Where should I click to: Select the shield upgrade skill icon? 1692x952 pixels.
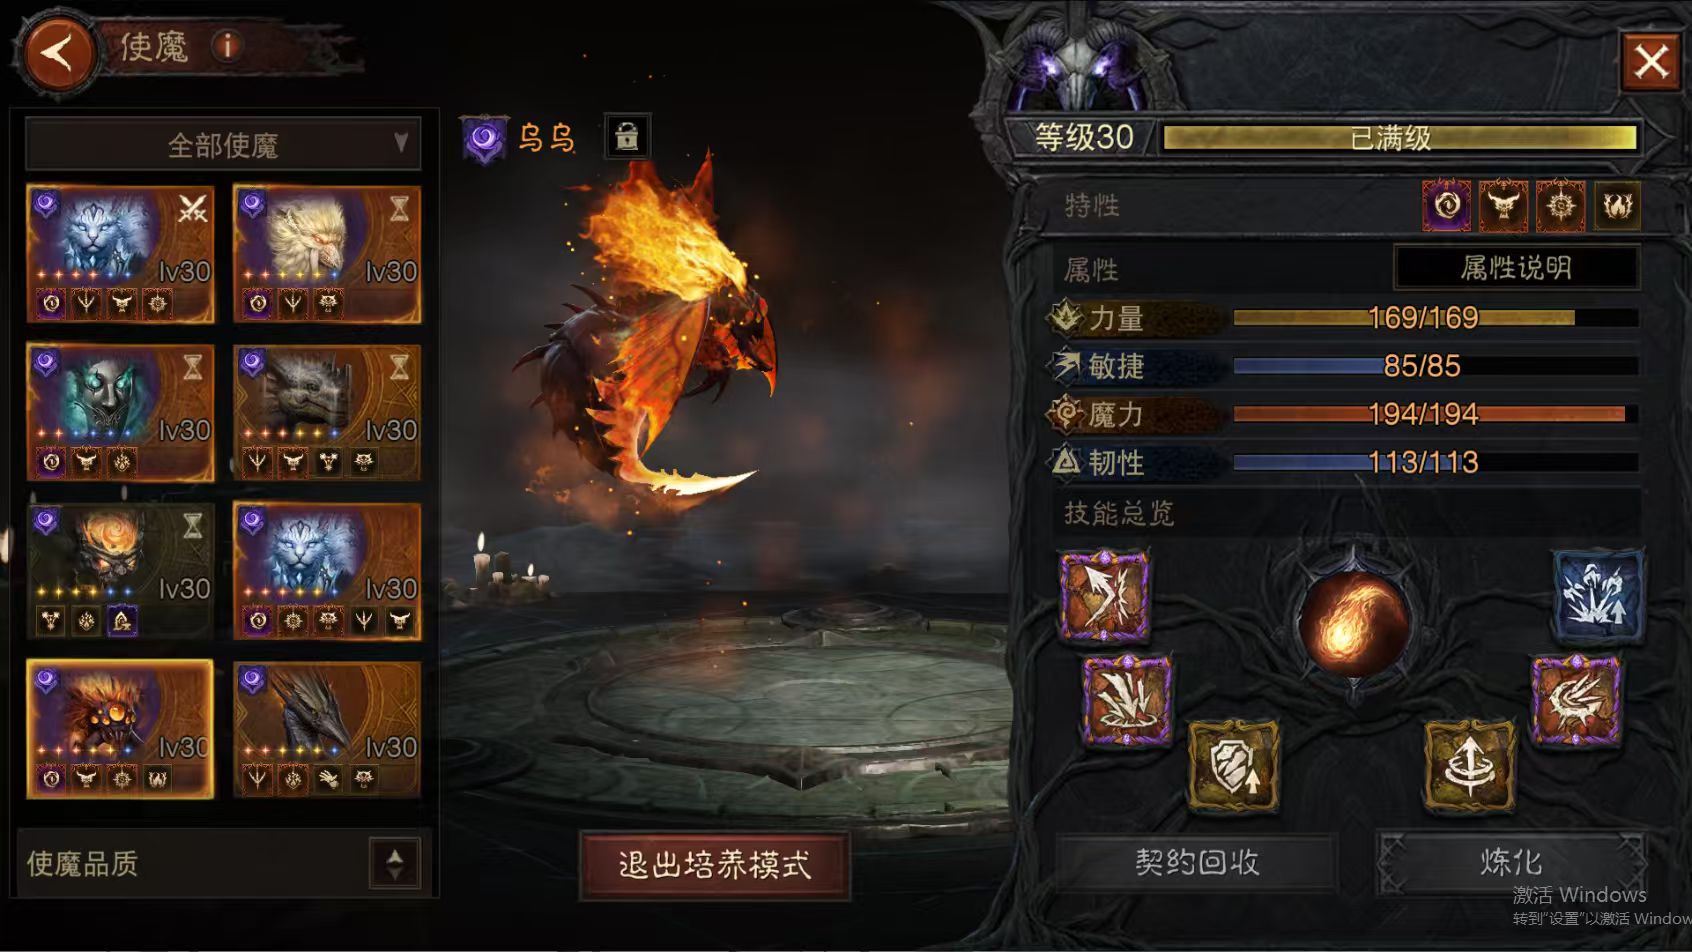(x=1233, y=766)
